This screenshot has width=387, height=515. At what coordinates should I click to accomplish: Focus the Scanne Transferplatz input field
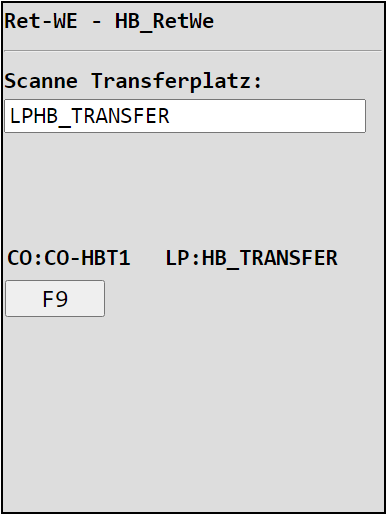pos(185,116)
